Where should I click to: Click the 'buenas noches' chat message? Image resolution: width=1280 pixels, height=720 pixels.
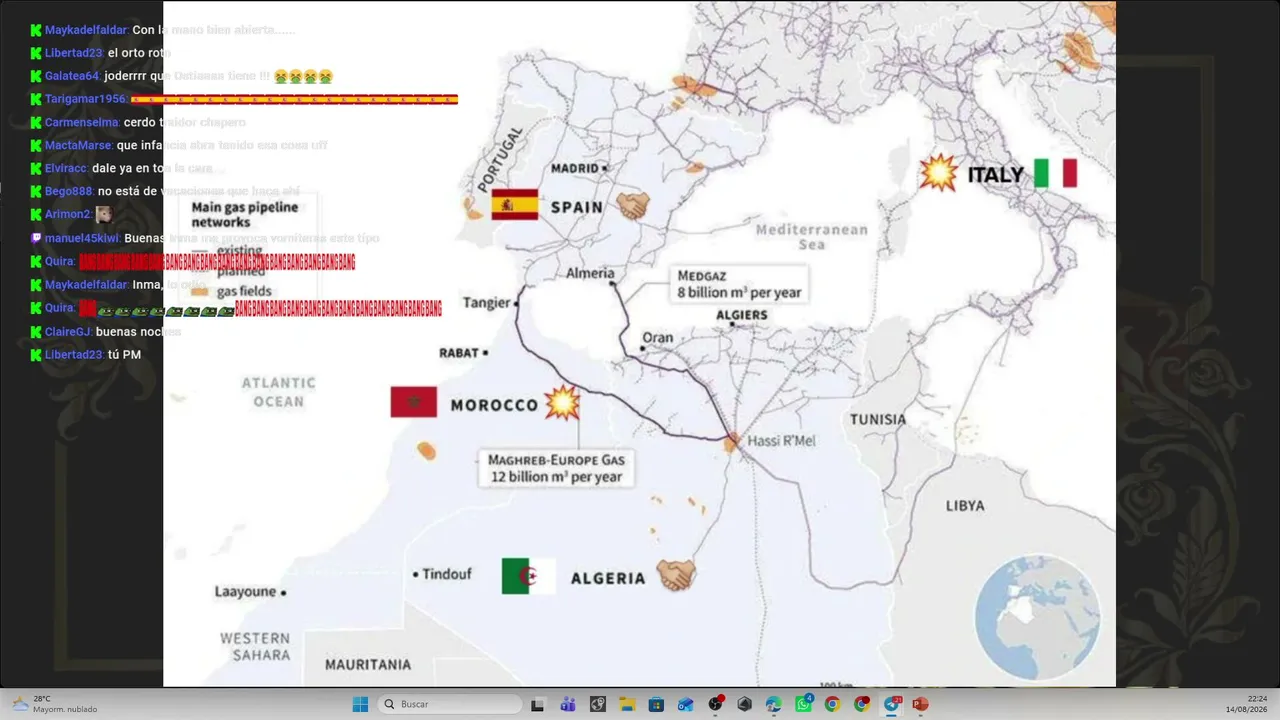(138, 331)
